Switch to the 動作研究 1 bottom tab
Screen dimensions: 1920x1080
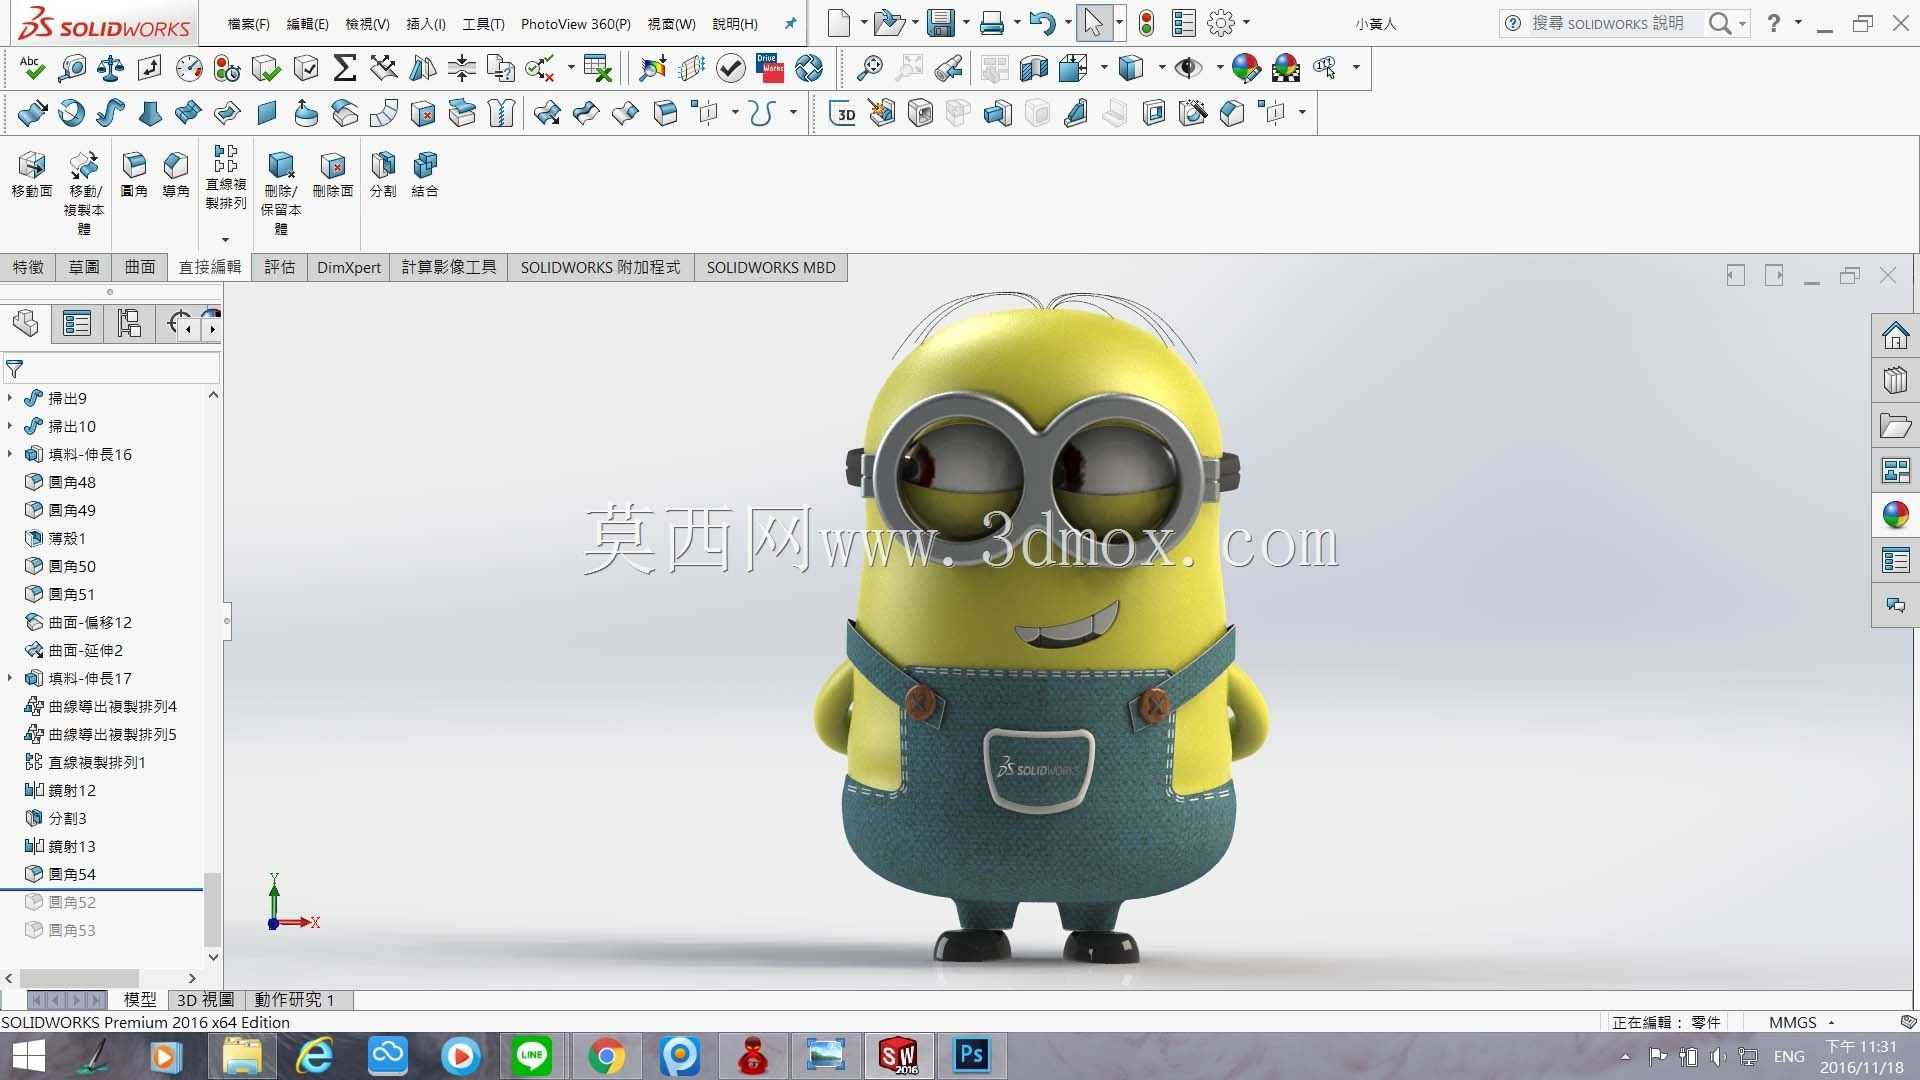(x=294, y=999)
